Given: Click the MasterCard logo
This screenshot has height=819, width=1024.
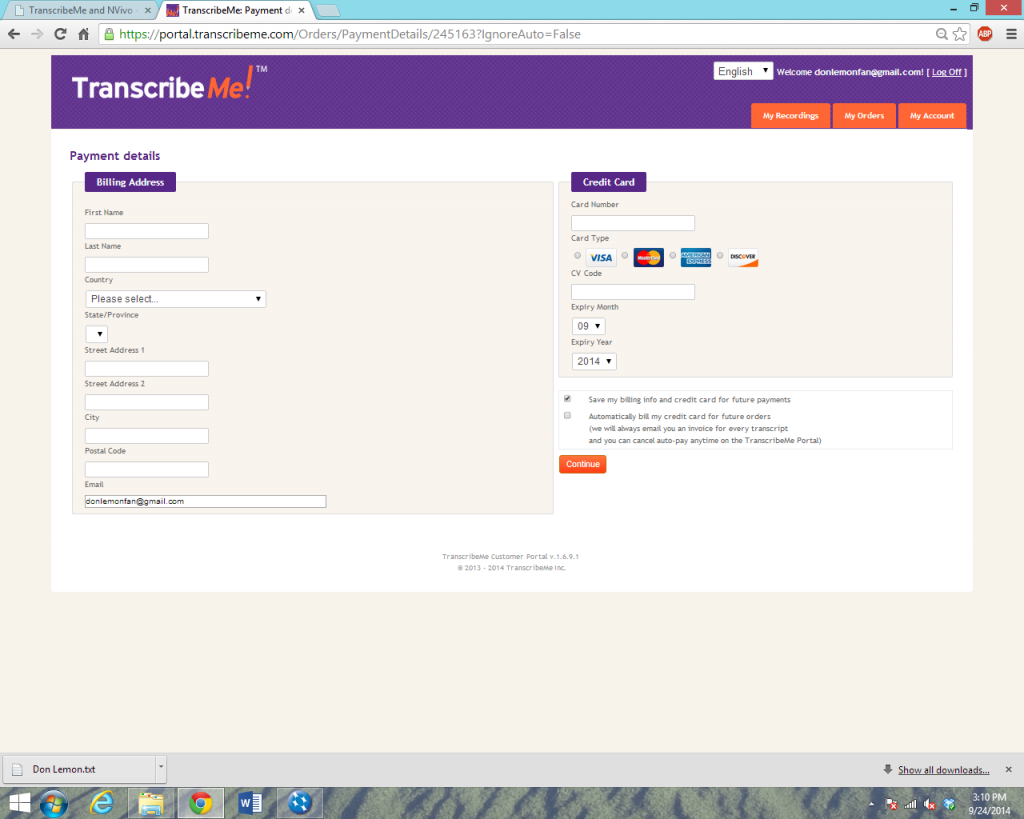Looking at the screenshot, I should tap(648, 257).
